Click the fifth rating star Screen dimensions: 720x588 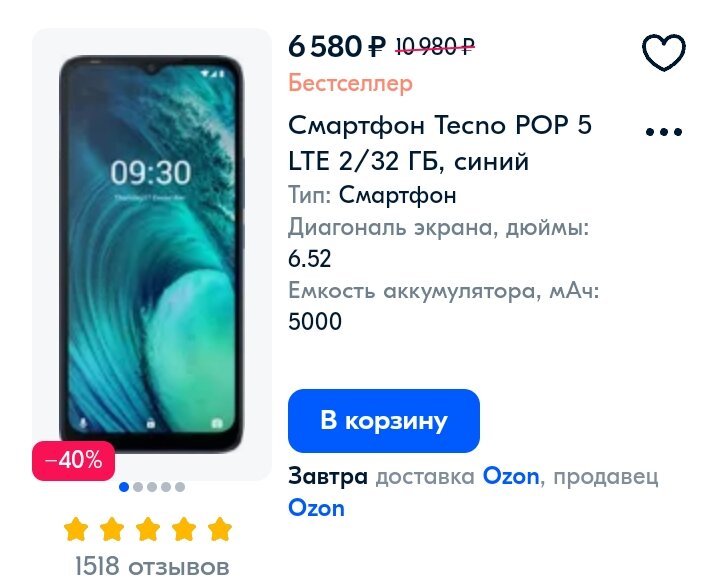(x=219, y=529)
